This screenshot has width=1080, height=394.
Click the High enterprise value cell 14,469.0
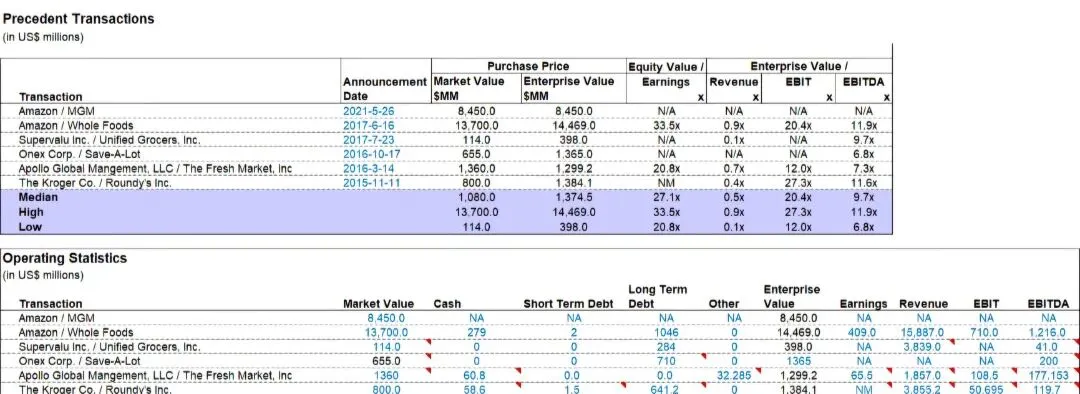coord(574,212)
